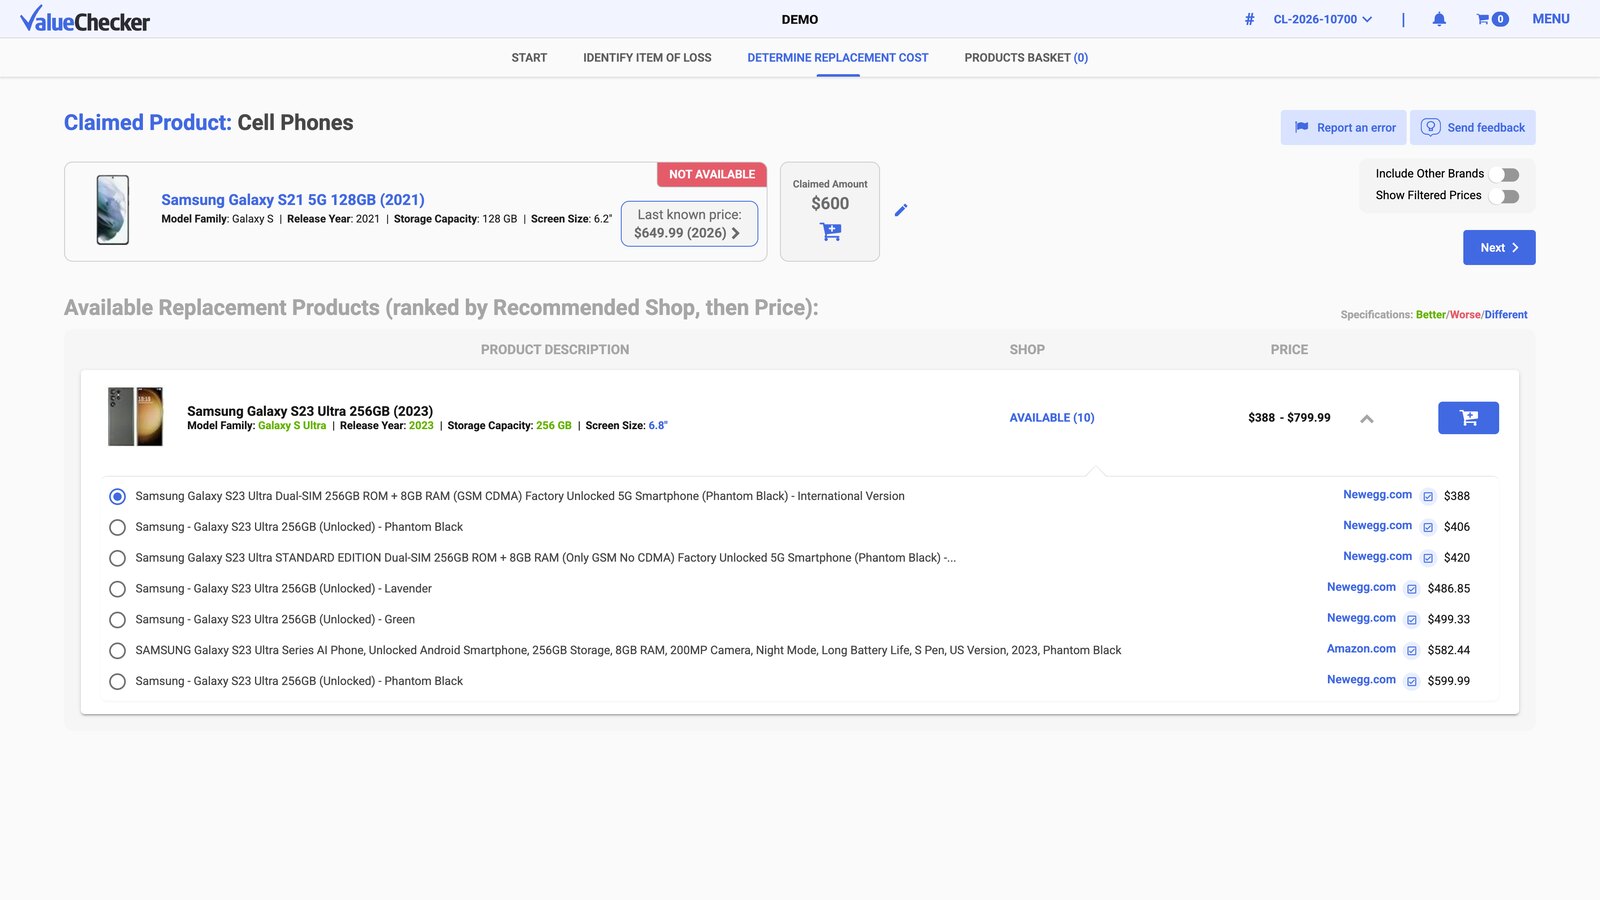The image size is (1600, 900).
Task: Open the IDENTIFY ITEM OF LOSS step
Action: click(647, 58)
